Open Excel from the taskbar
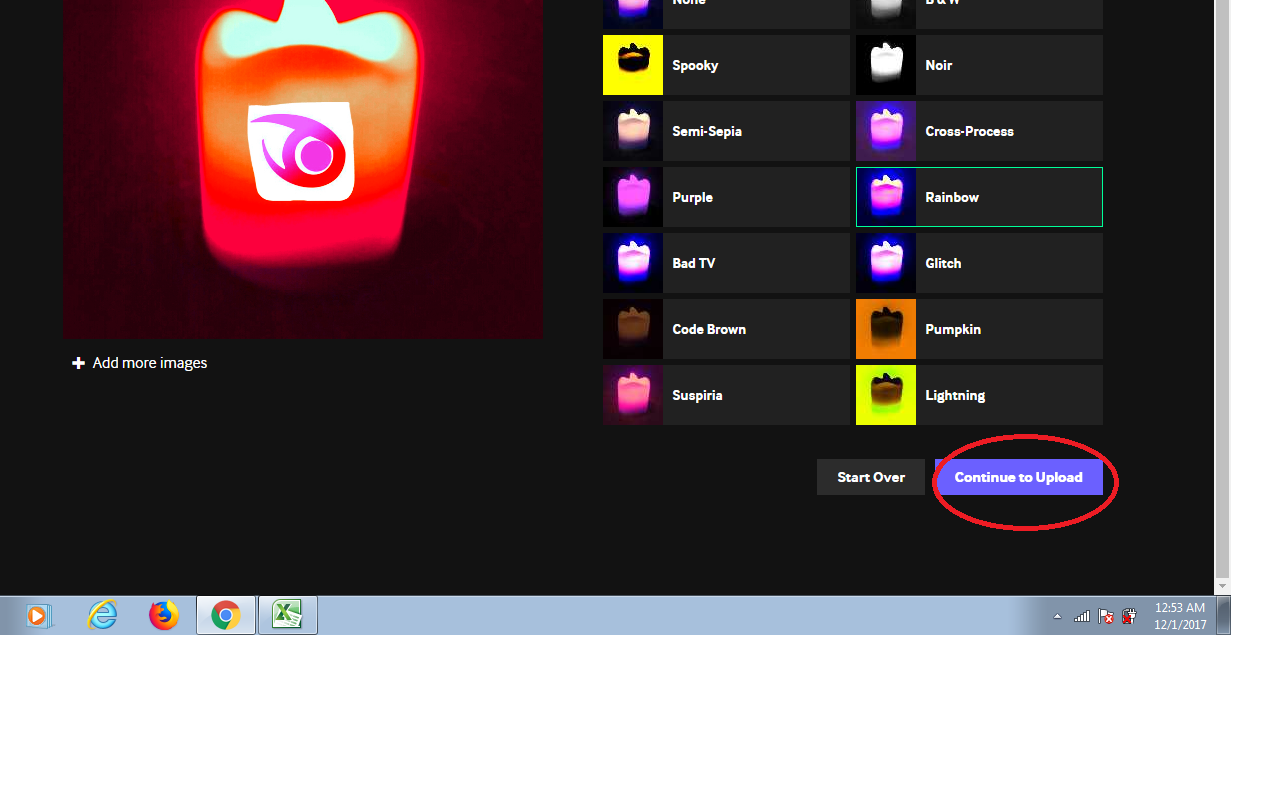This screenshot has width=1280, height=800. (288, 615)
